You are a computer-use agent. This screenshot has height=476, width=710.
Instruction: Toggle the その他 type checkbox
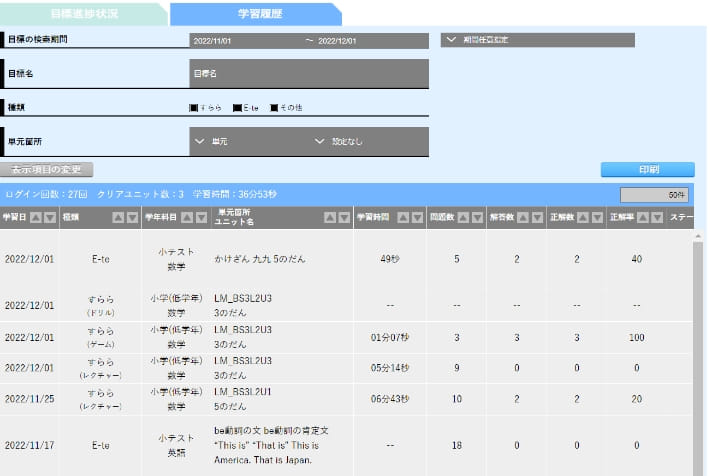(274, 108)
